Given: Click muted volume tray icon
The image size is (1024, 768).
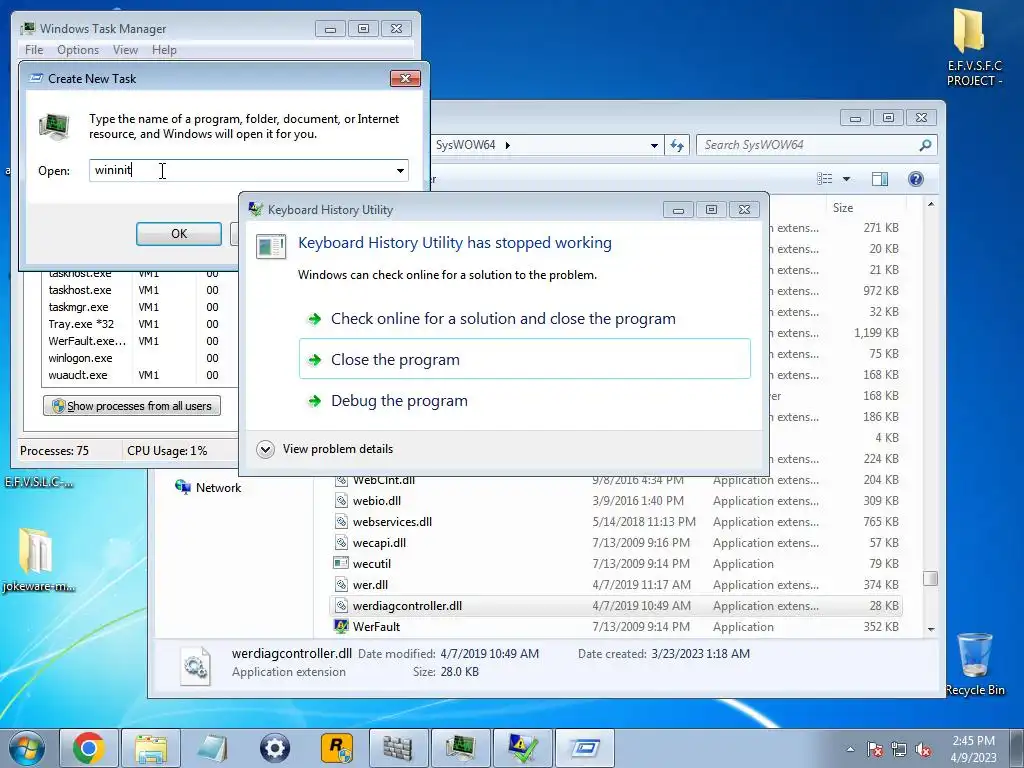Looking at the screenshot, I should 923,749.
